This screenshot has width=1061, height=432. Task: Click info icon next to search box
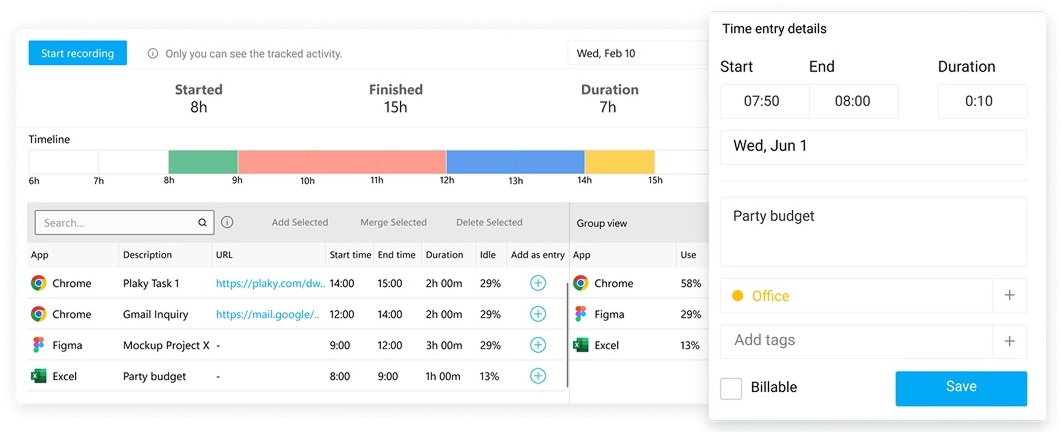[x=227, y=222]
